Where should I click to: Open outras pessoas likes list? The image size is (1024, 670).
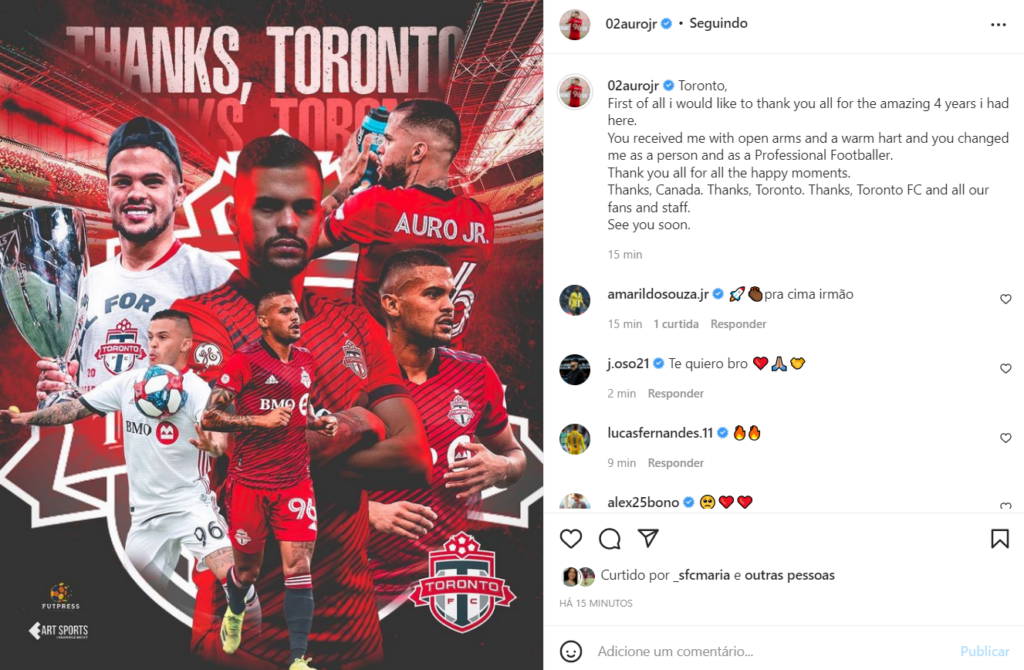(x=790, y=575)
